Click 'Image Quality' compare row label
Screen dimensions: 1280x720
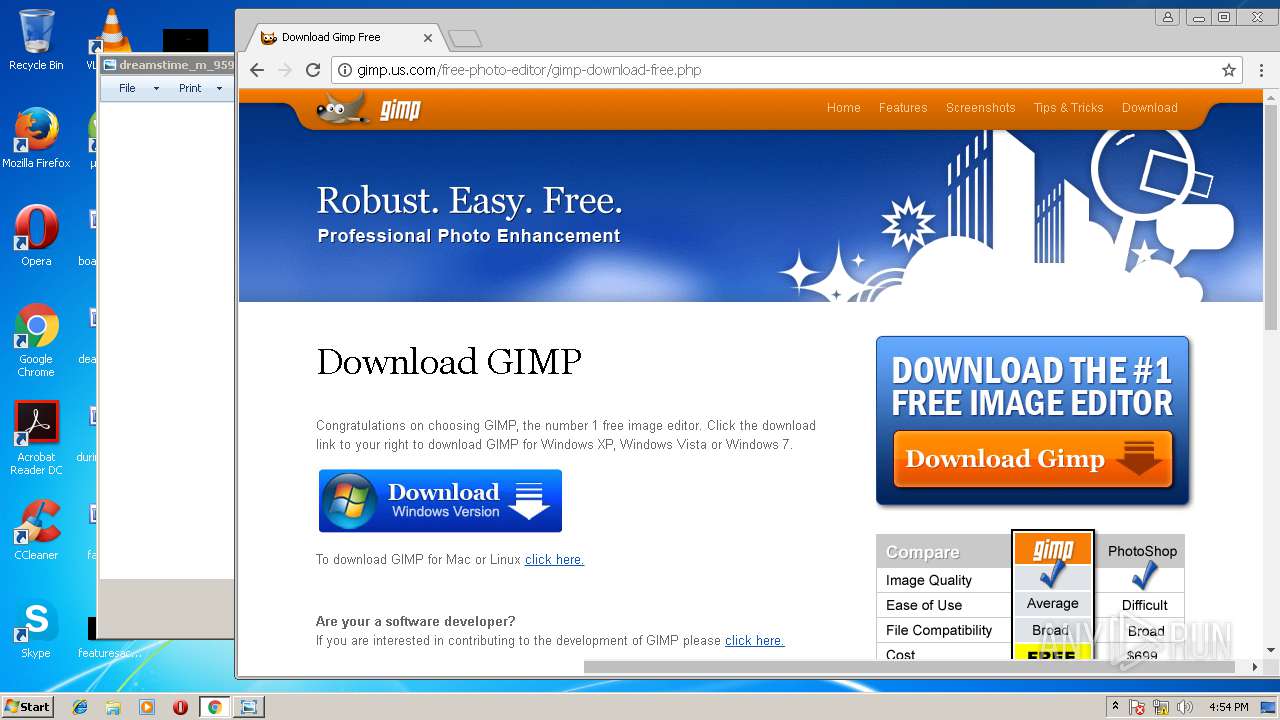[x=928, y=580]
